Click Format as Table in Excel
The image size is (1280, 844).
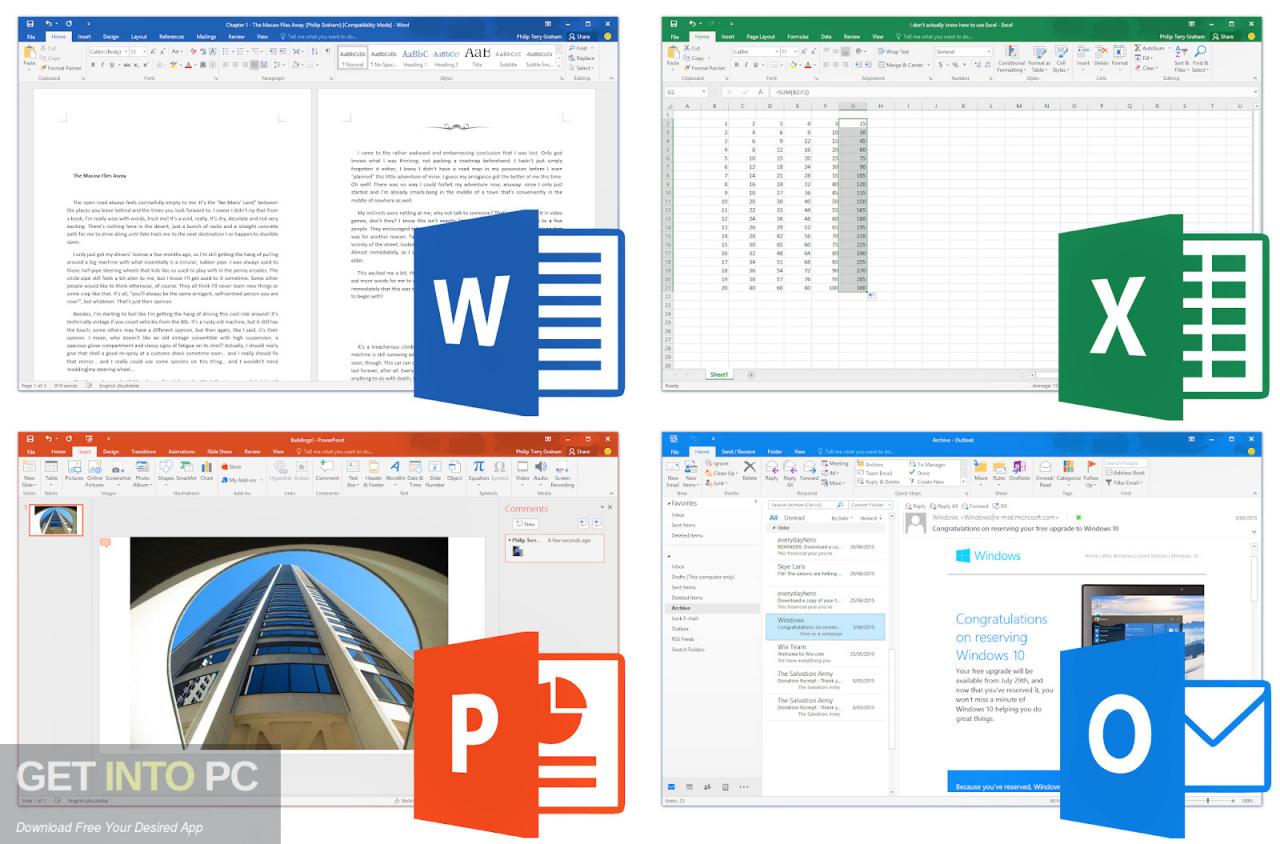1039,59
